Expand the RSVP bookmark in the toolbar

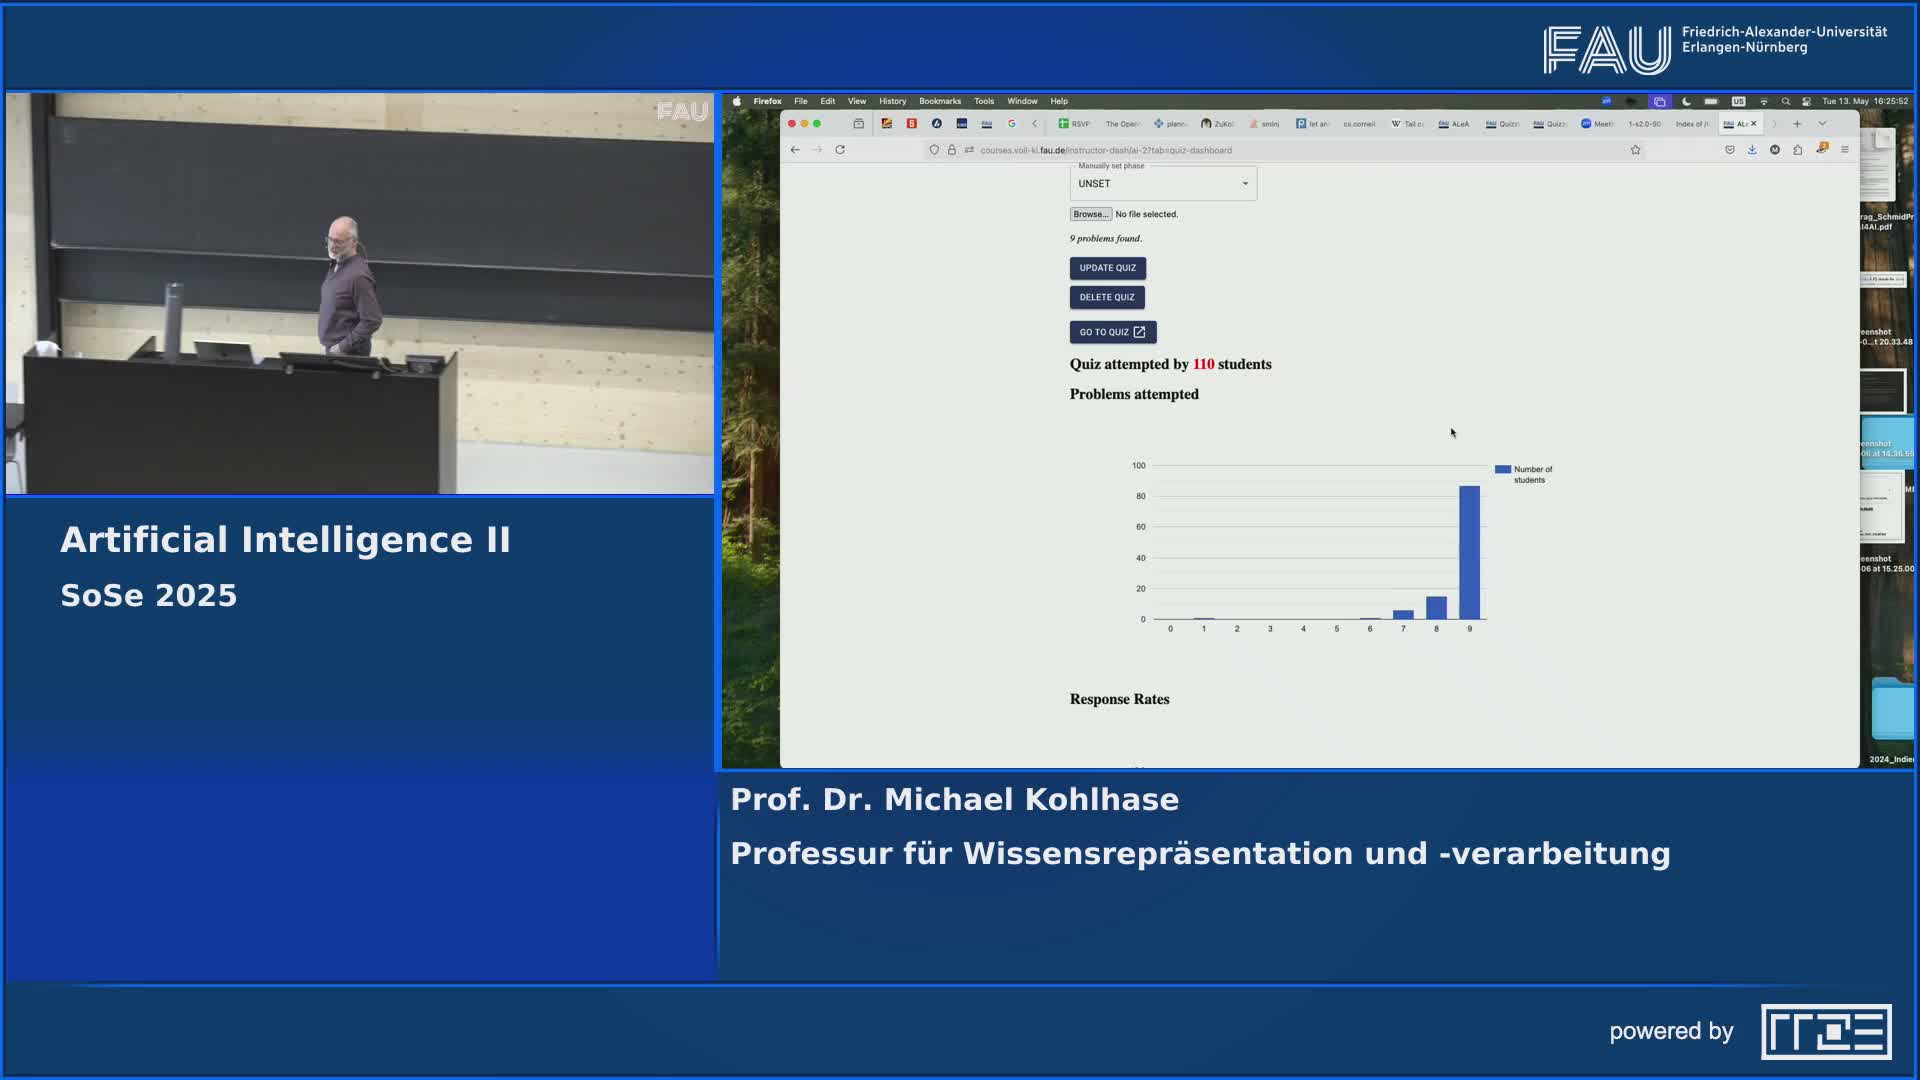[x=1072, y=124]
